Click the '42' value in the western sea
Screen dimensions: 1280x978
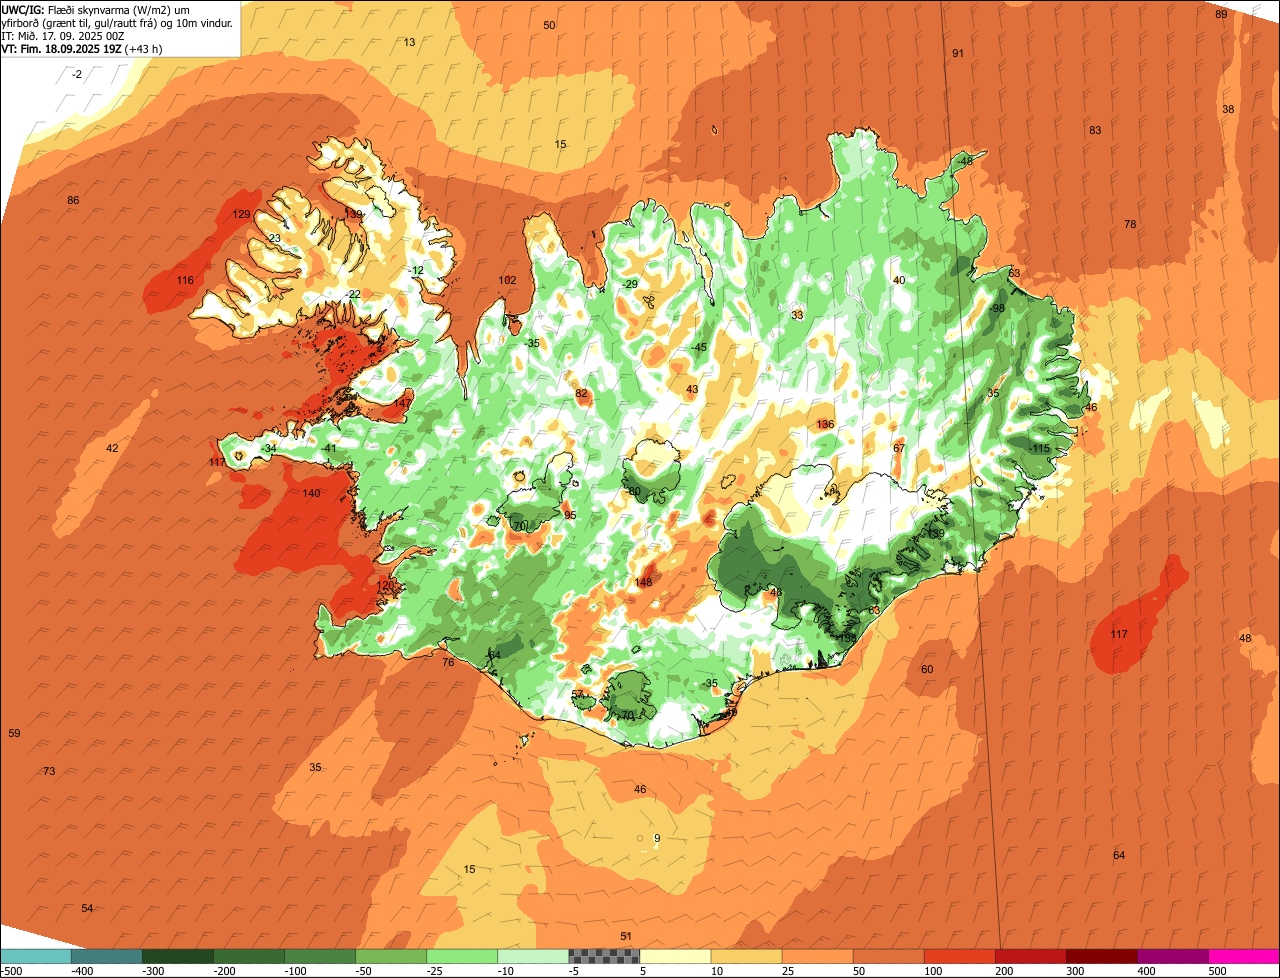112,448
